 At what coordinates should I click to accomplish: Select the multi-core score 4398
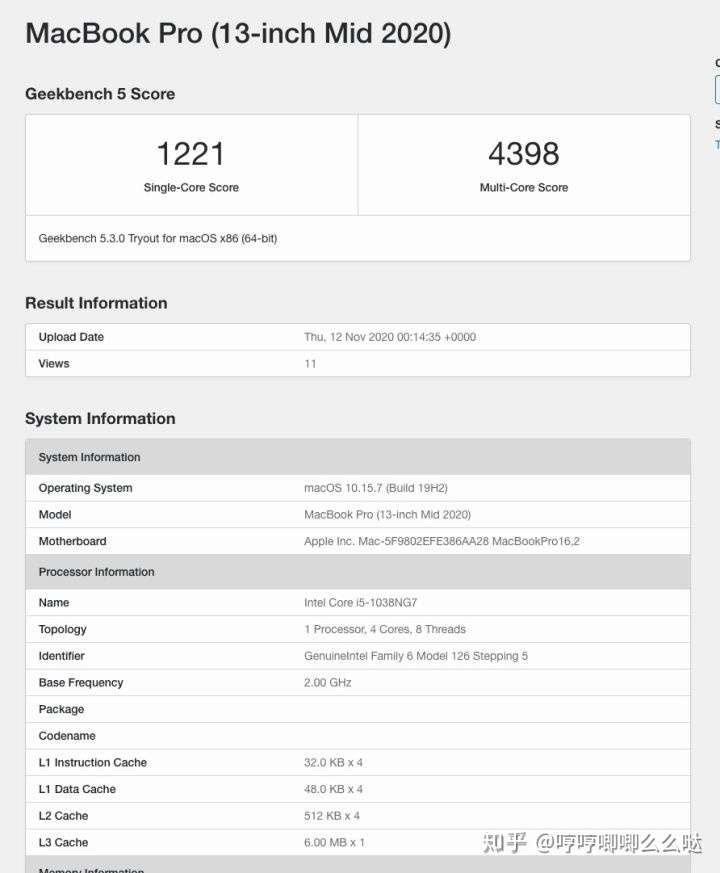[x=523, y=154]
